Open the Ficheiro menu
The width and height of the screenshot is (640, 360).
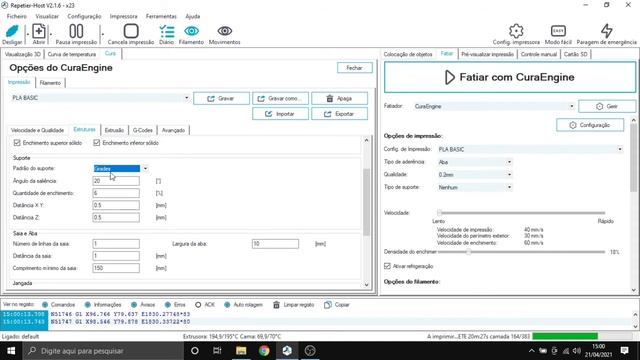17,16
